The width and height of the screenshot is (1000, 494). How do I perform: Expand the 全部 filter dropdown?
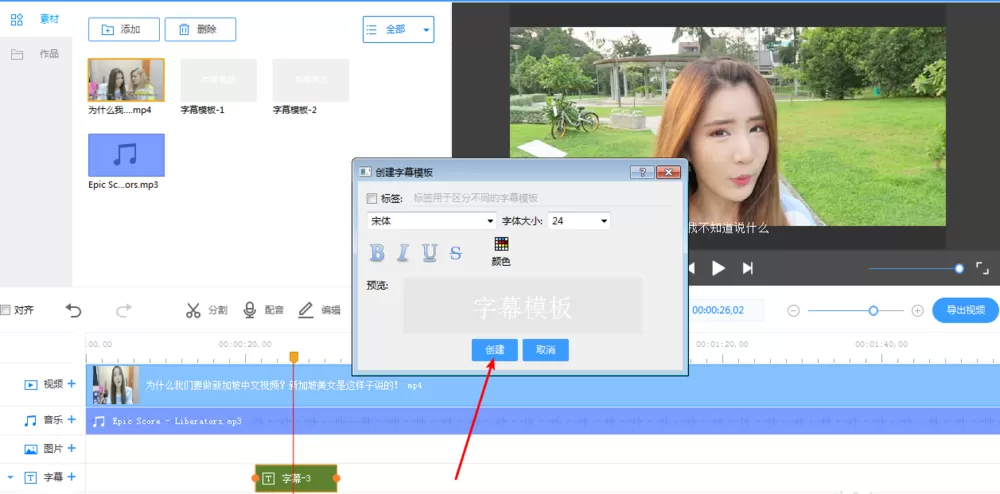(x=399, y=29)
